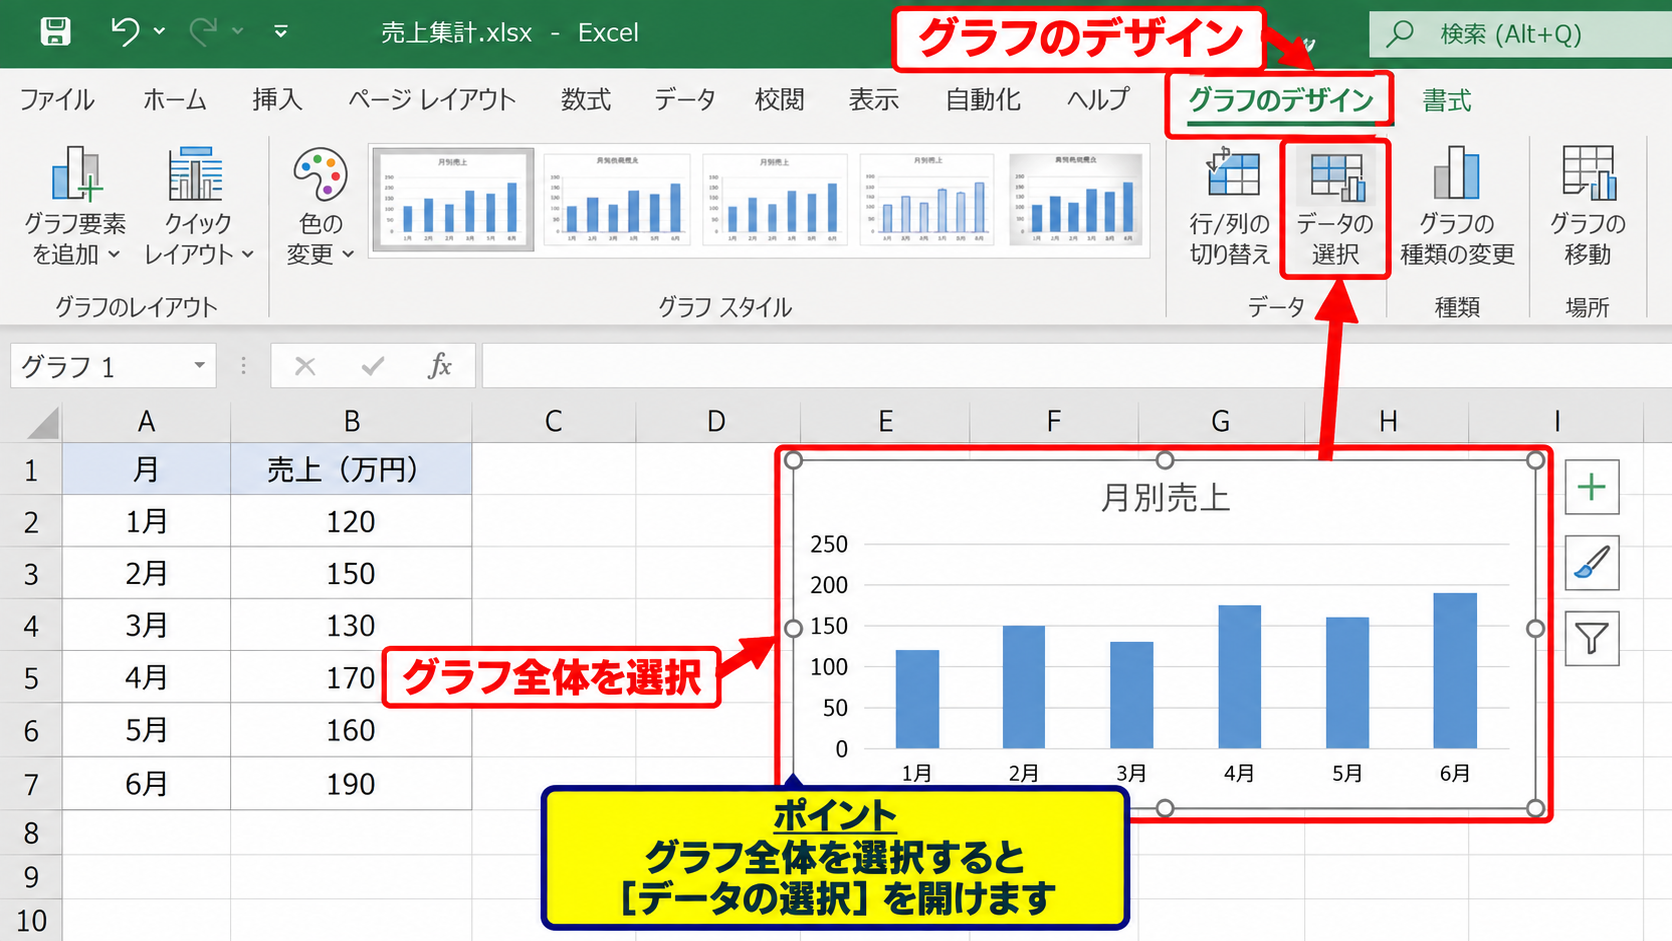The image size is (1672, 941).
Task: Click the chart elements plus button
Action: (x=1591, y=488)
